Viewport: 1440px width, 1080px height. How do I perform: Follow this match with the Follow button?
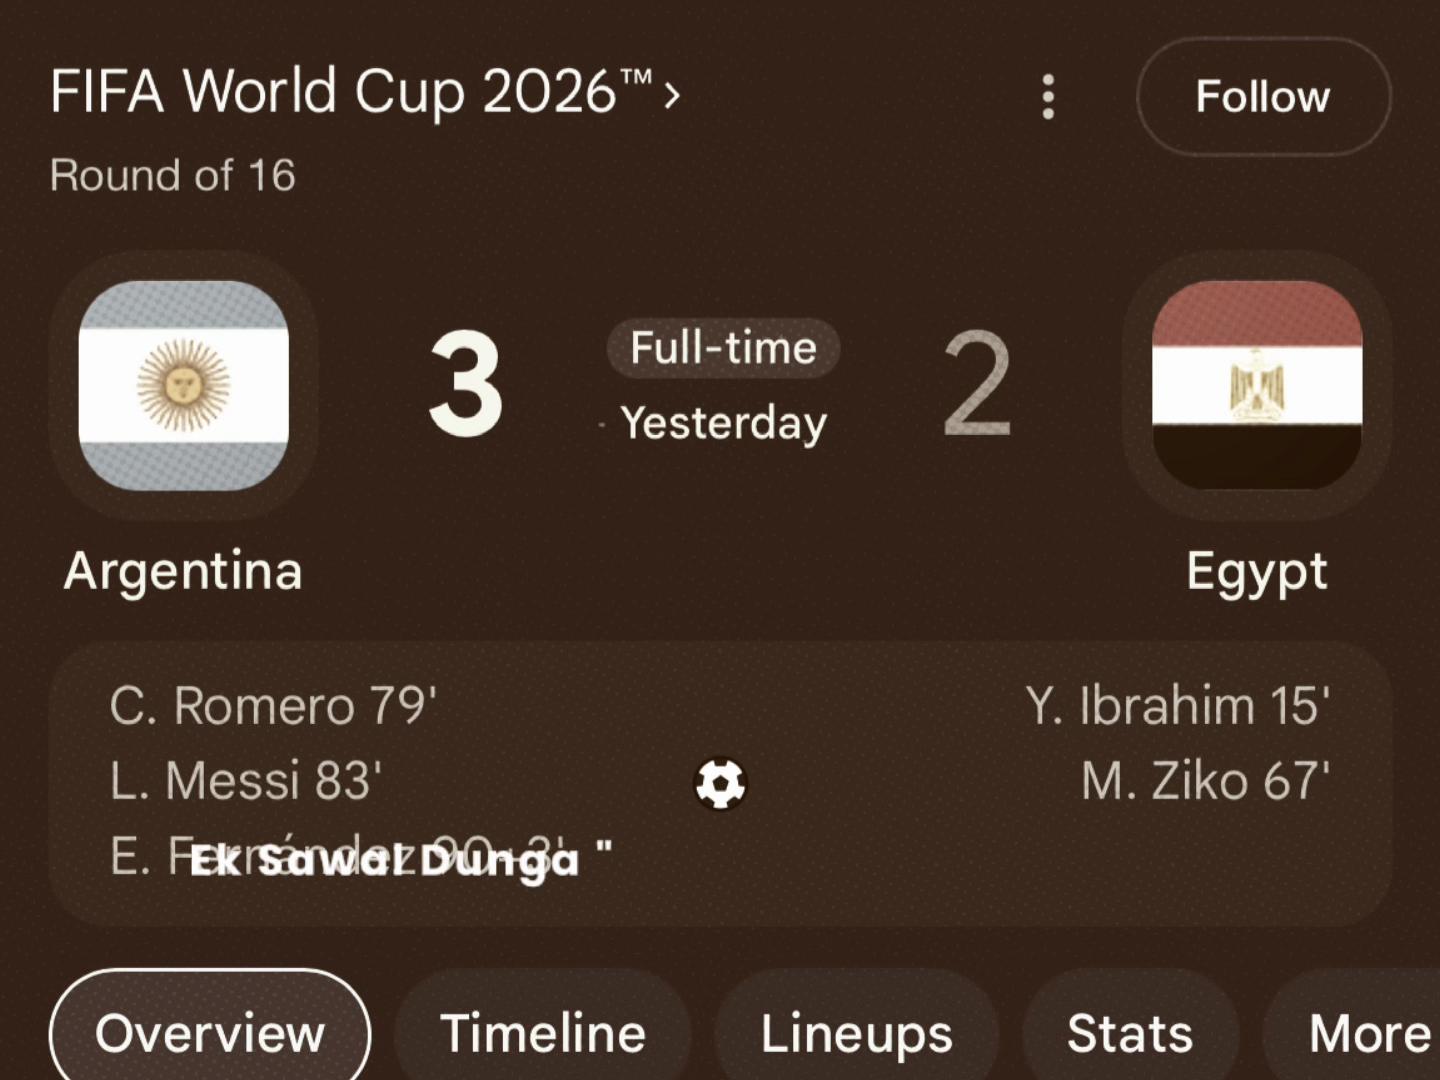click(1263, 97)
